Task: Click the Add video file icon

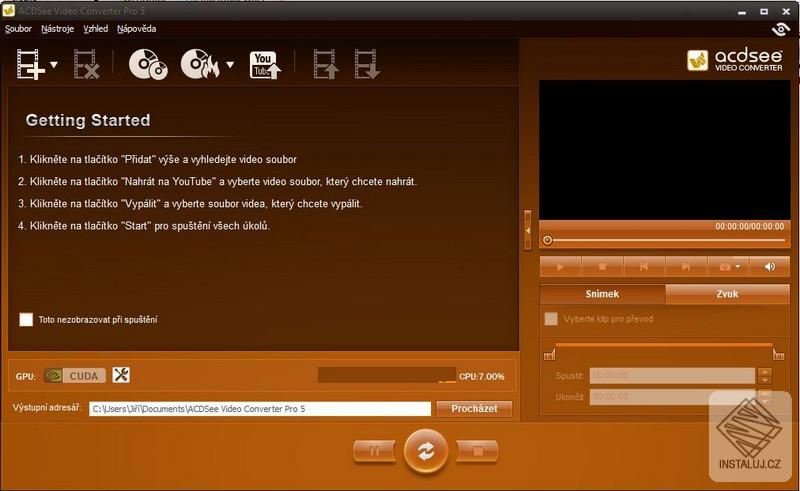Action: point(31,64)
